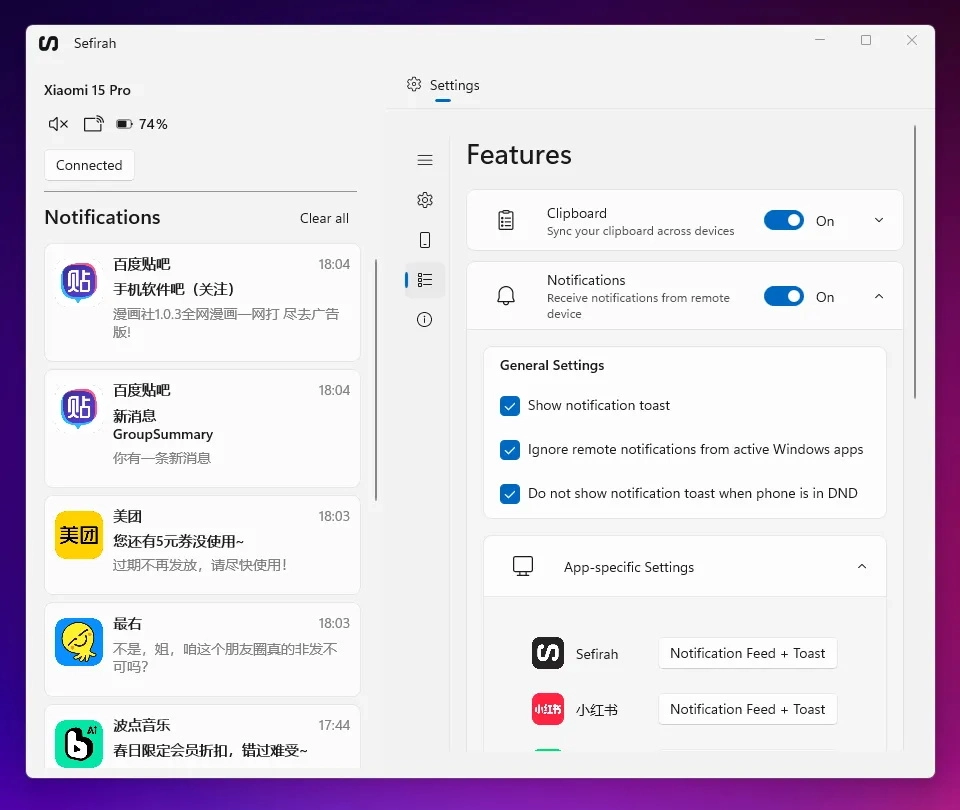Disable the Notifications toggle switch
This screenshot has width=960, height=810.
(783, 297)
